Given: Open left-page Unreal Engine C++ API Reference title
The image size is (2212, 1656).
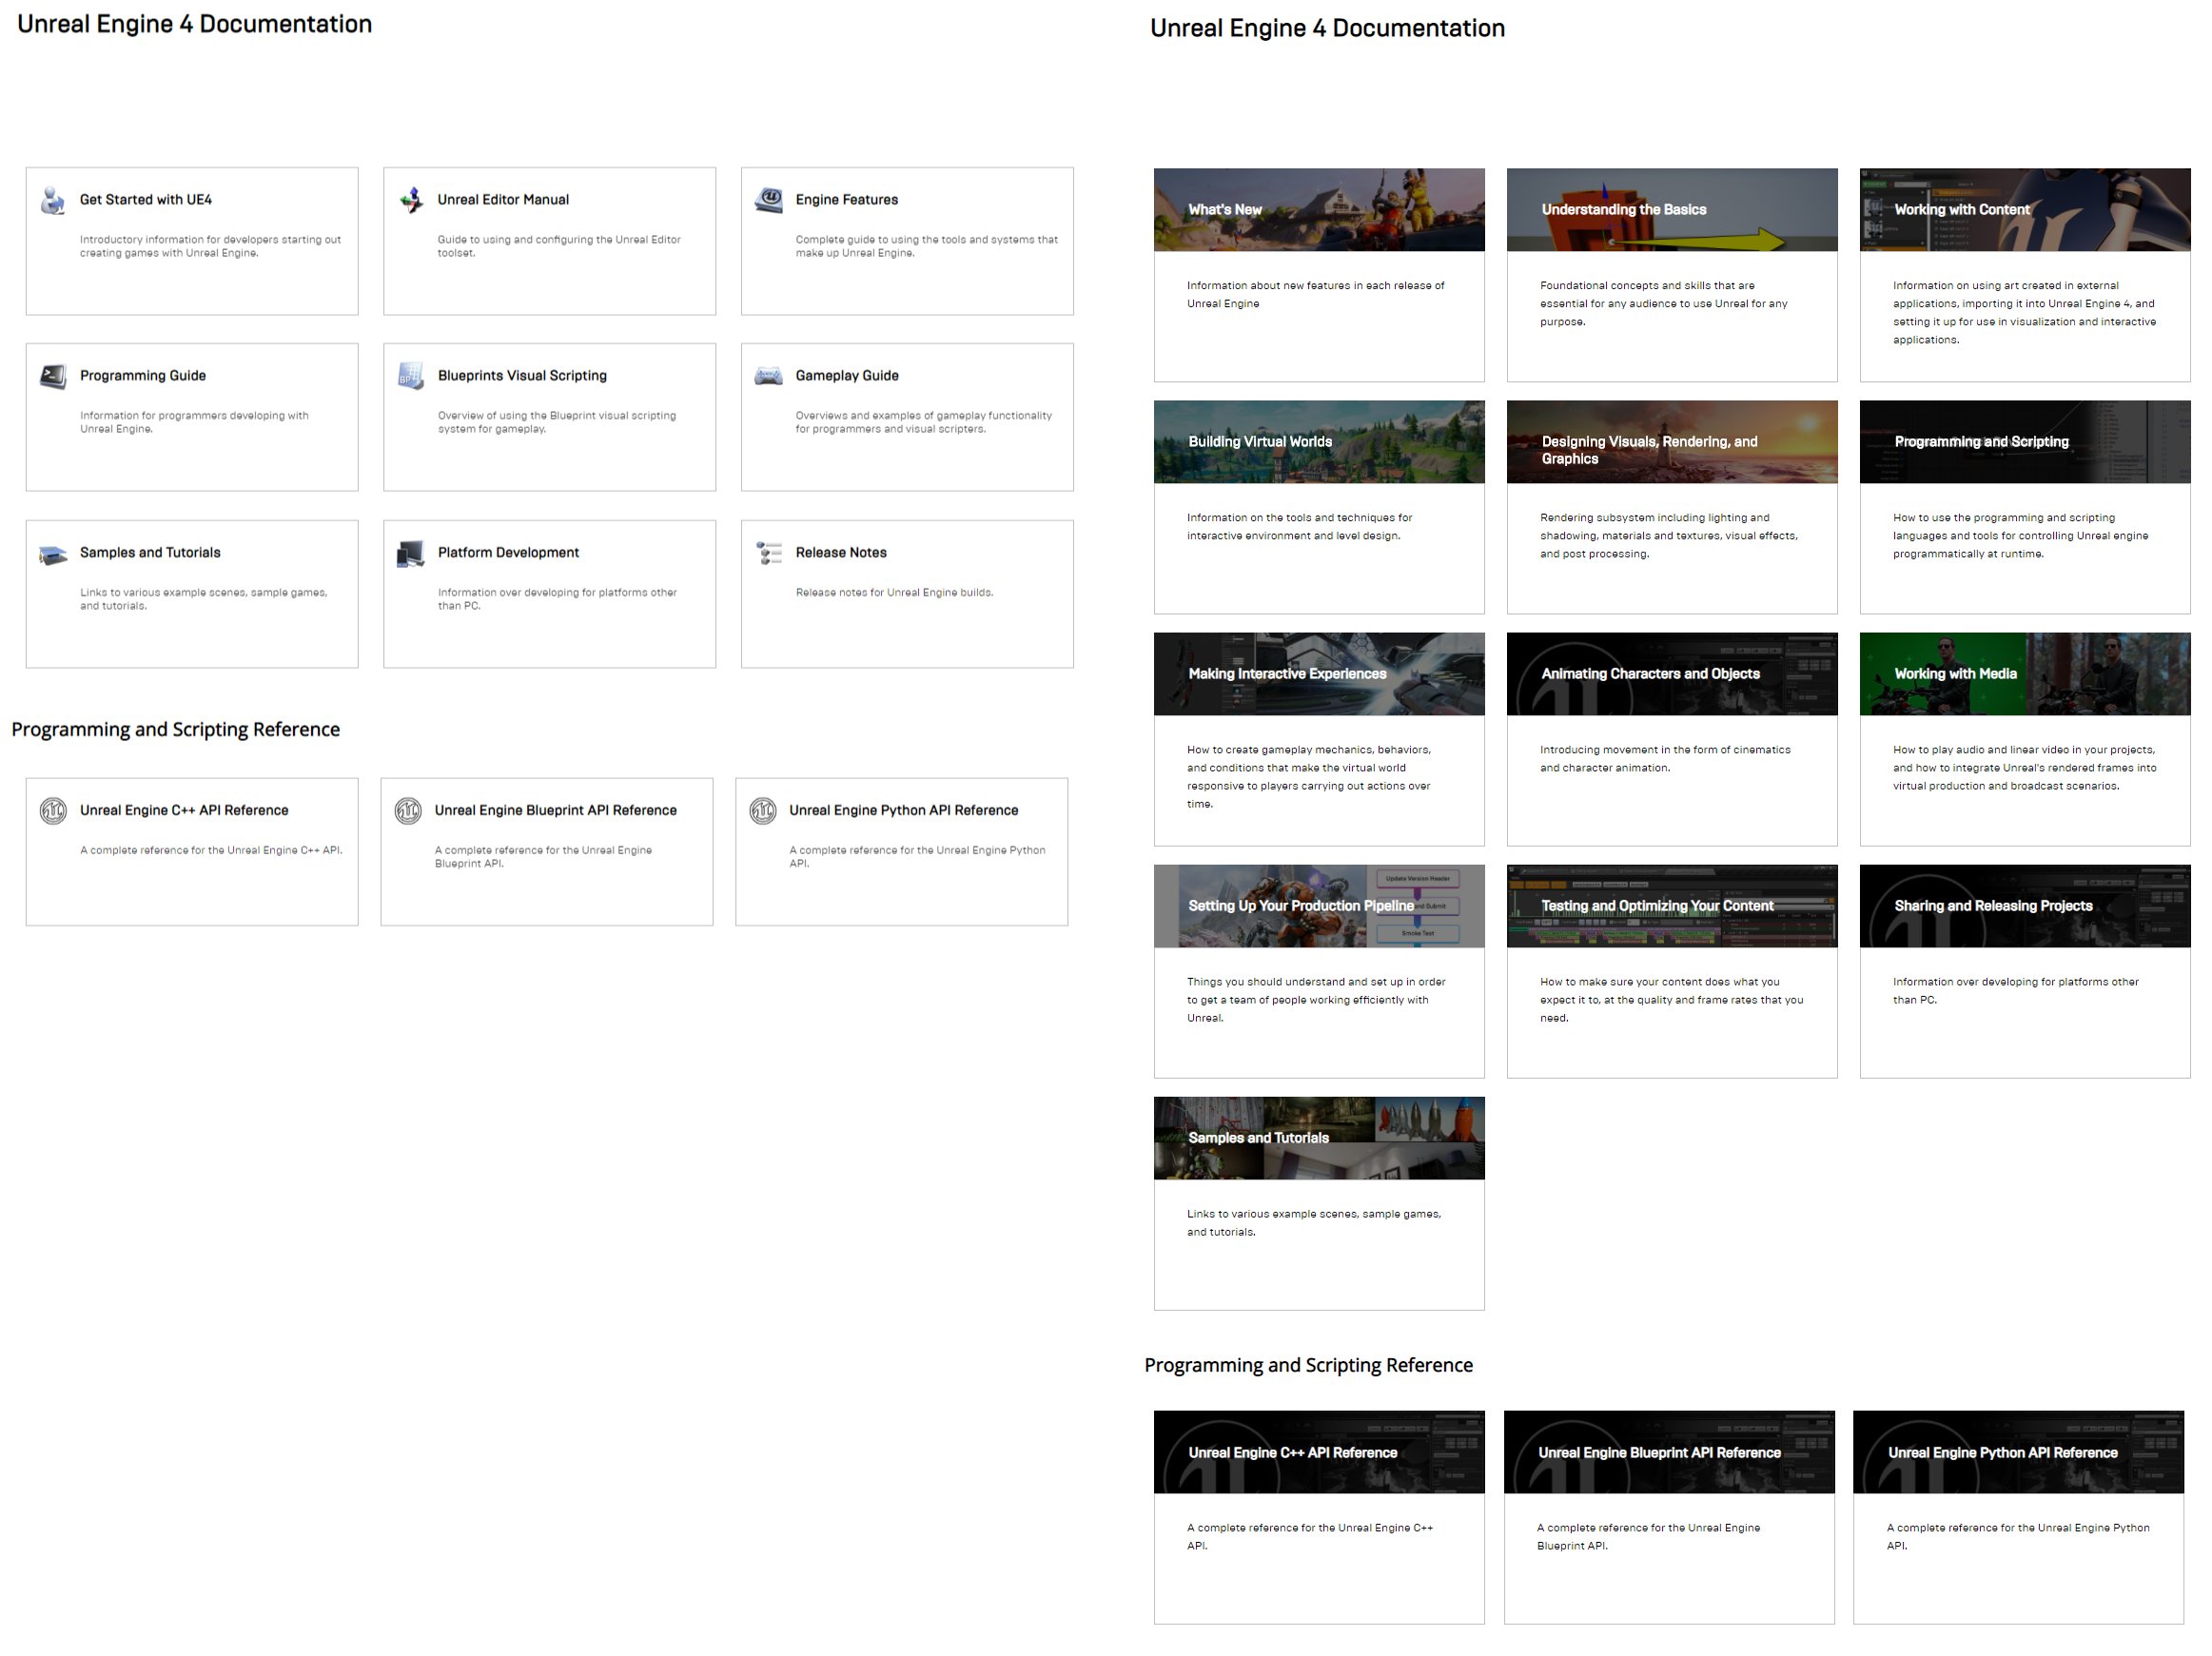Looking at the screenshot, I should (x=184, y=810).
